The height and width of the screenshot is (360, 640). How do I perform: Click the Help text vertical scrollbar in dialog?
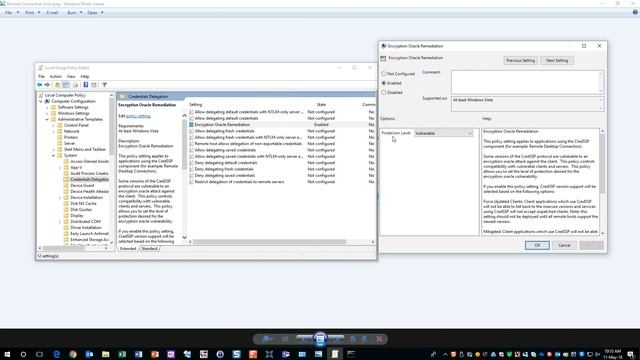pos(602,163)
